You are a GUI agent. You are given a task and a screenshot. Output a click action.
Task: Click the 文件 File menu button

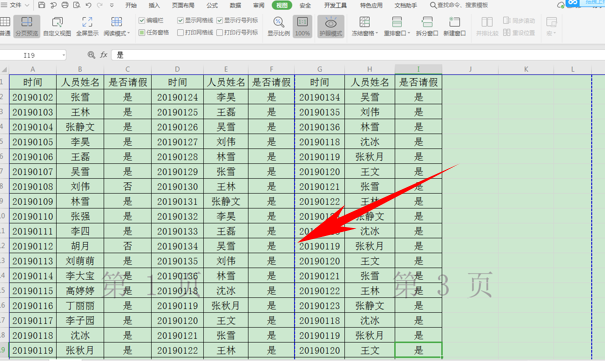[15, 5]
